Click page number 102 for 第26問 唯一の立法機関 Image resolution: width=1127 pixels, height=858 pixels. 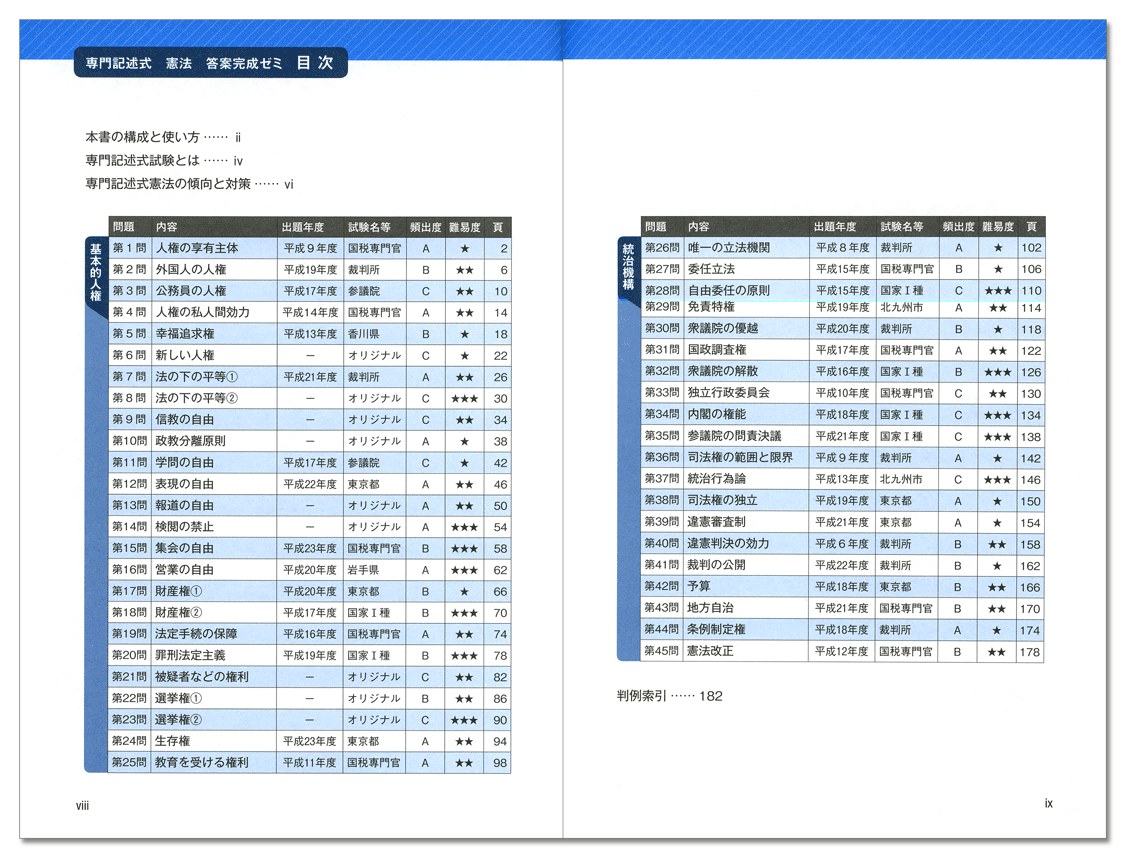(x=1030, y=248)
